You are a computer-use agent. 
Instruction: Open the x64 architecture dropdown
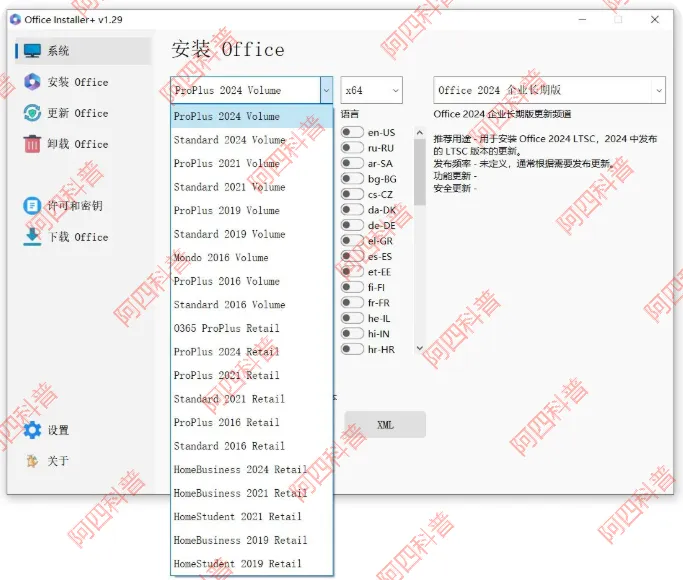371,90
